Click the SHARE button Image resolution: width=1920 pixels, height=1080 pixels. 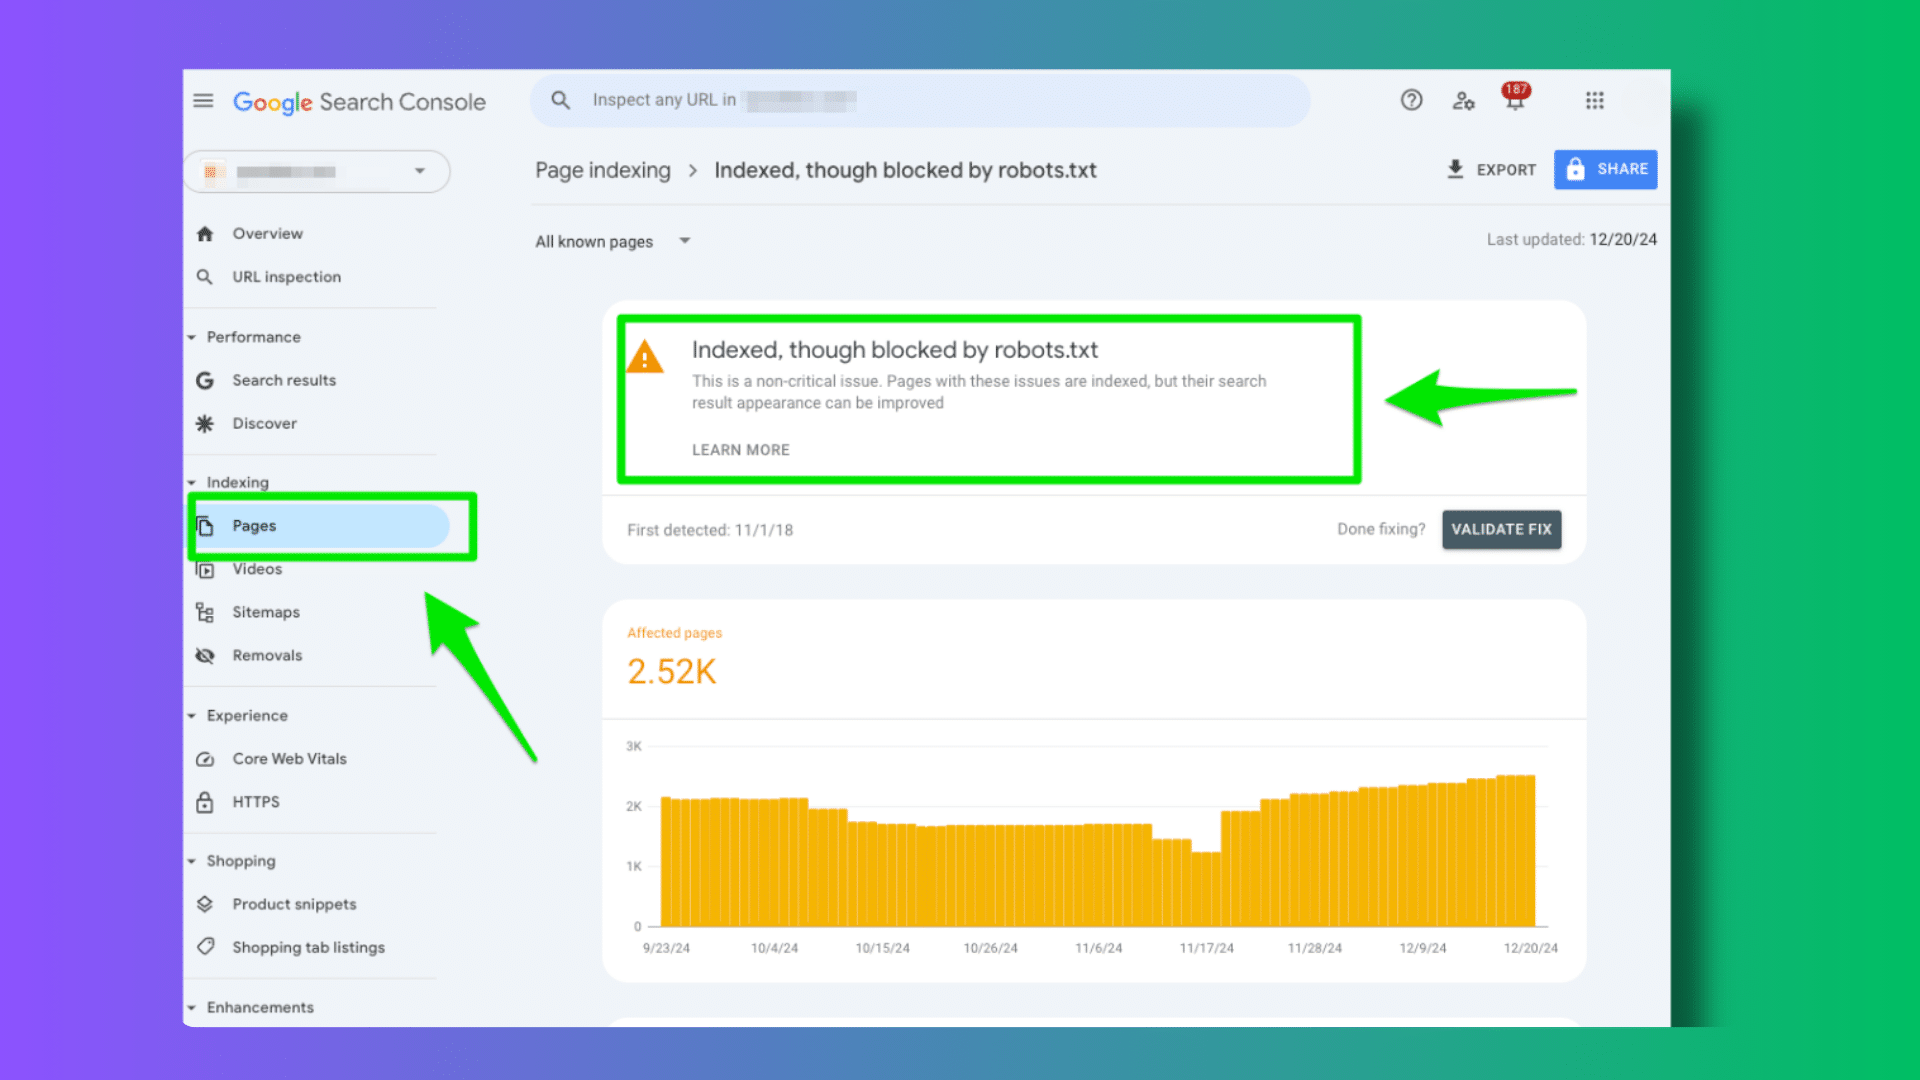1605,169
